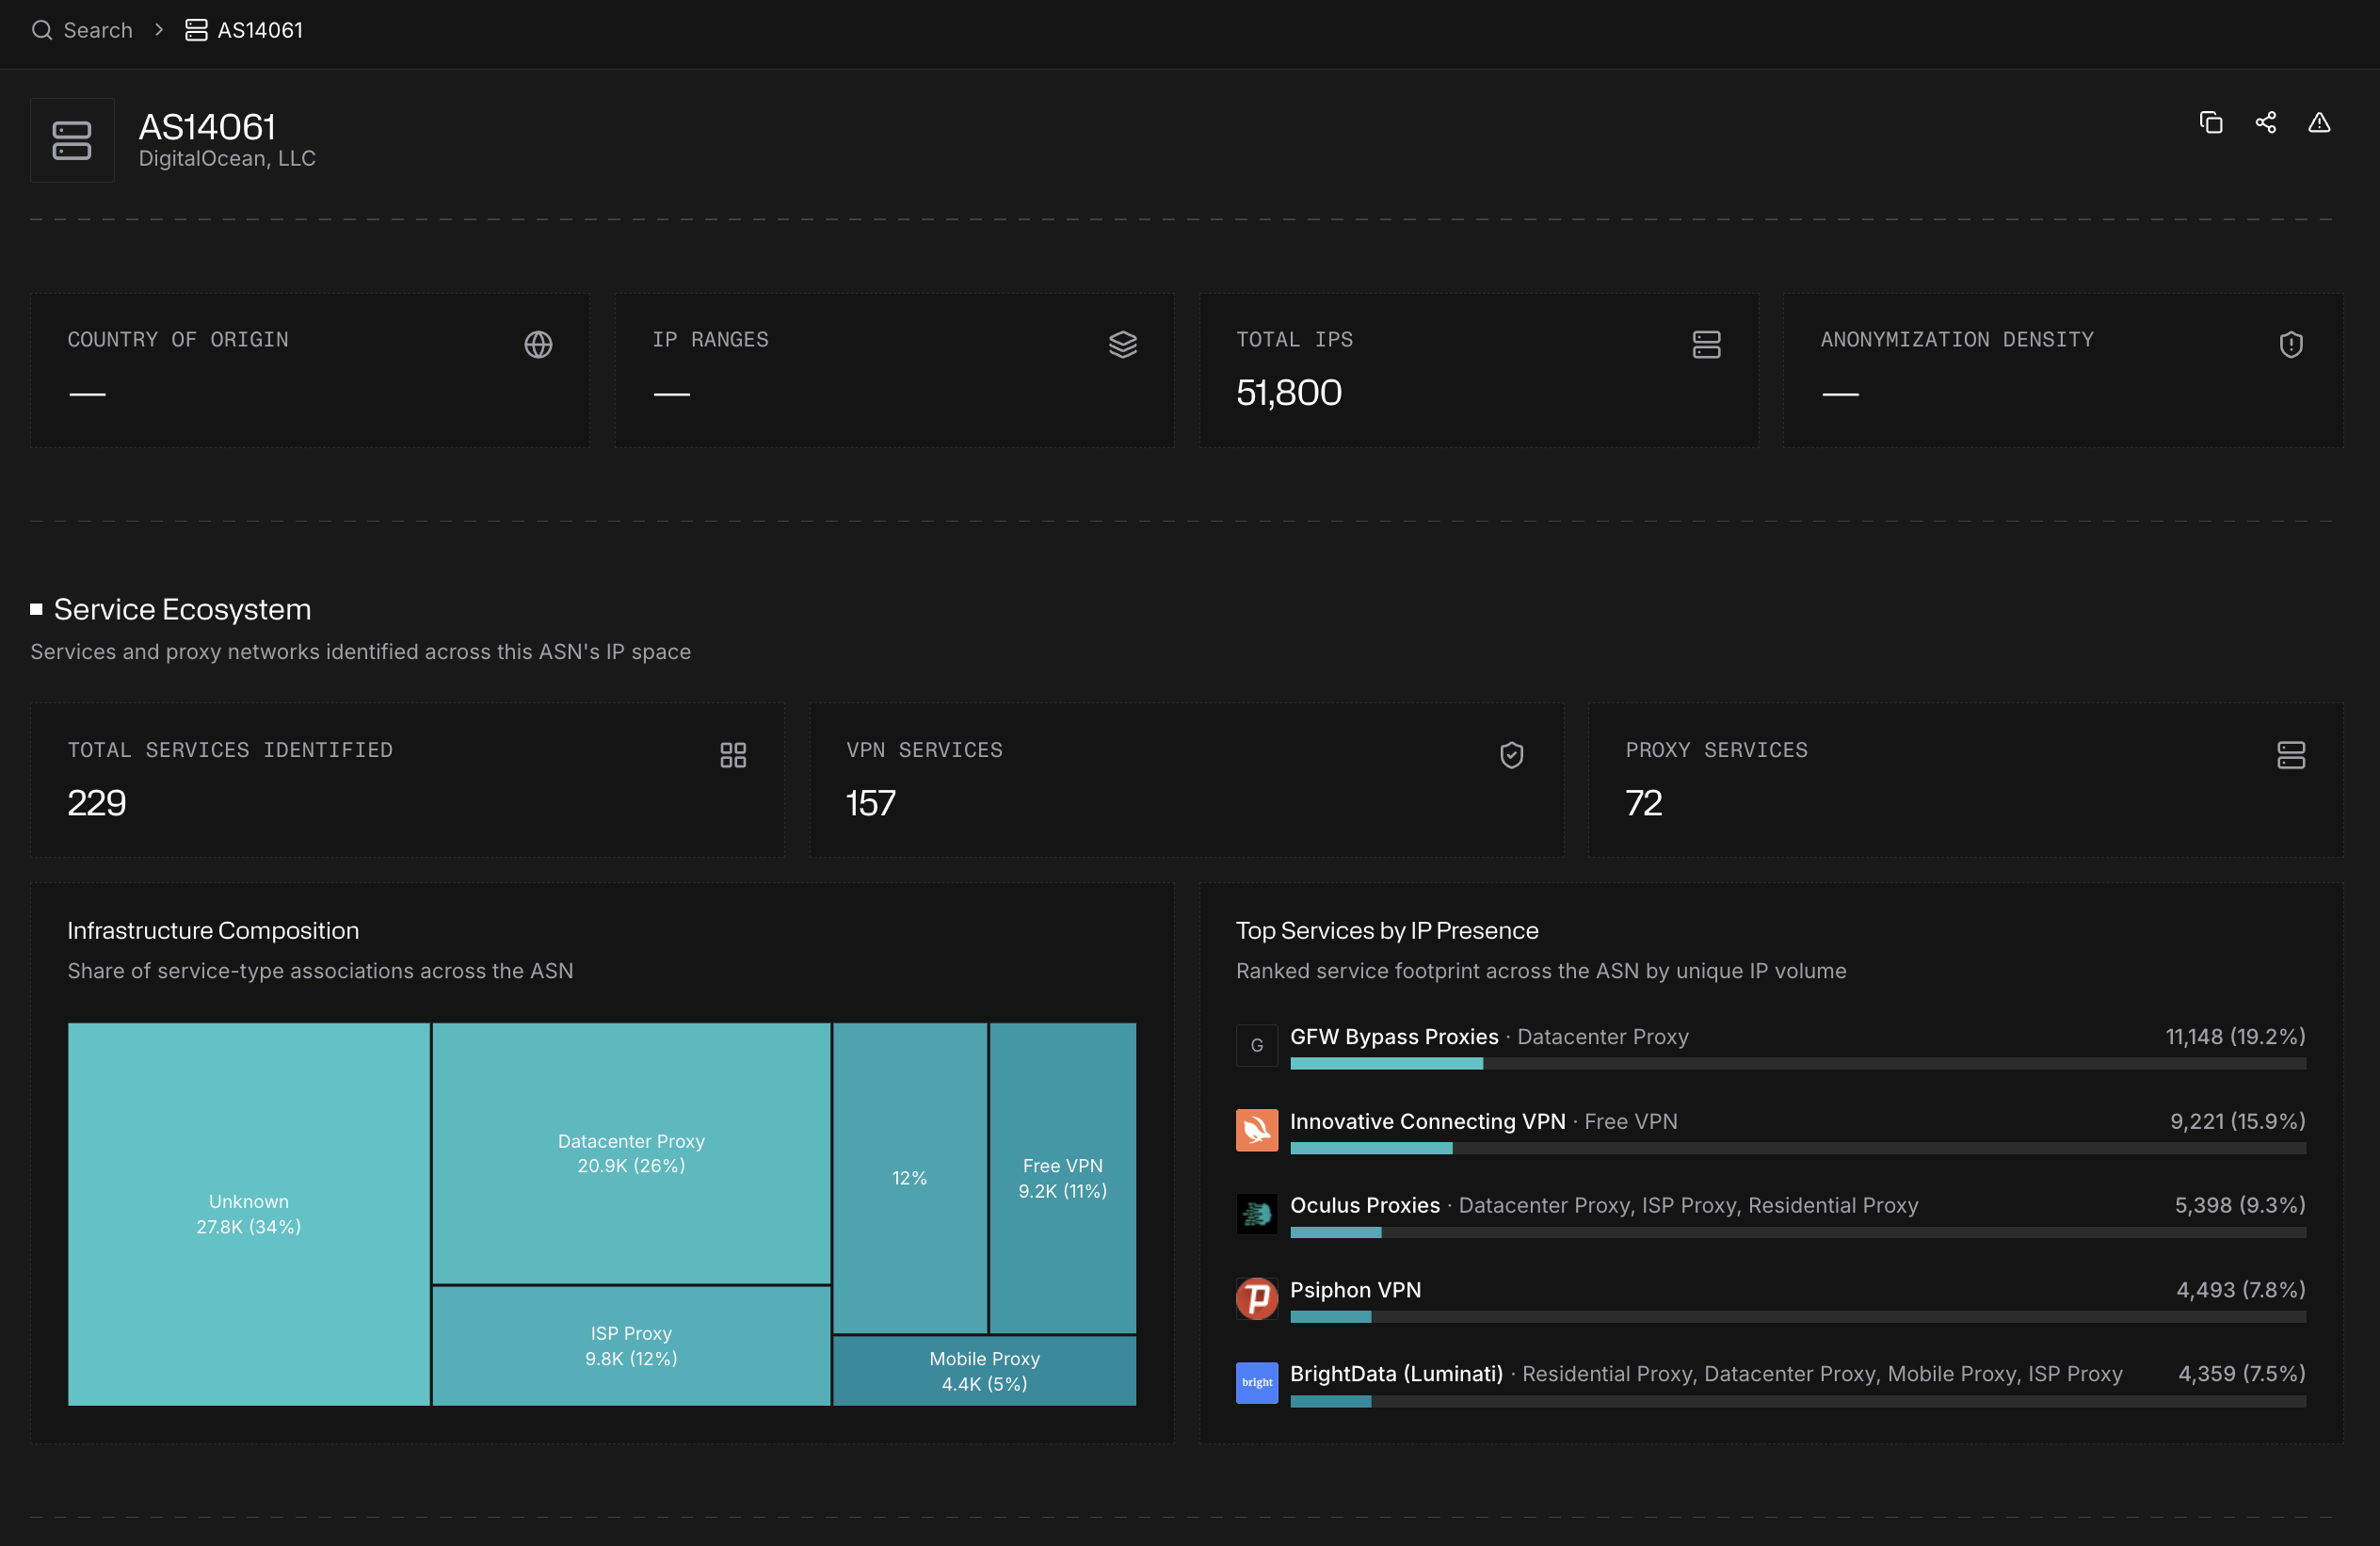Click the 157 VPN services value
This screenshot has height=1546, width=2380.
[871, 802]
